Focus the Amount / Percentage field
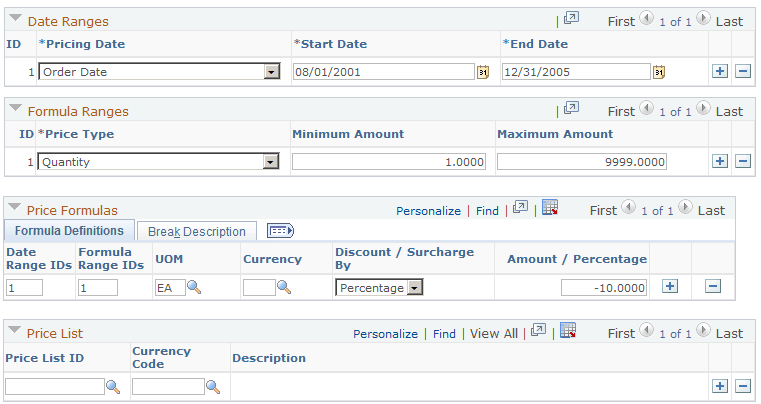 [x=604, y=287]
